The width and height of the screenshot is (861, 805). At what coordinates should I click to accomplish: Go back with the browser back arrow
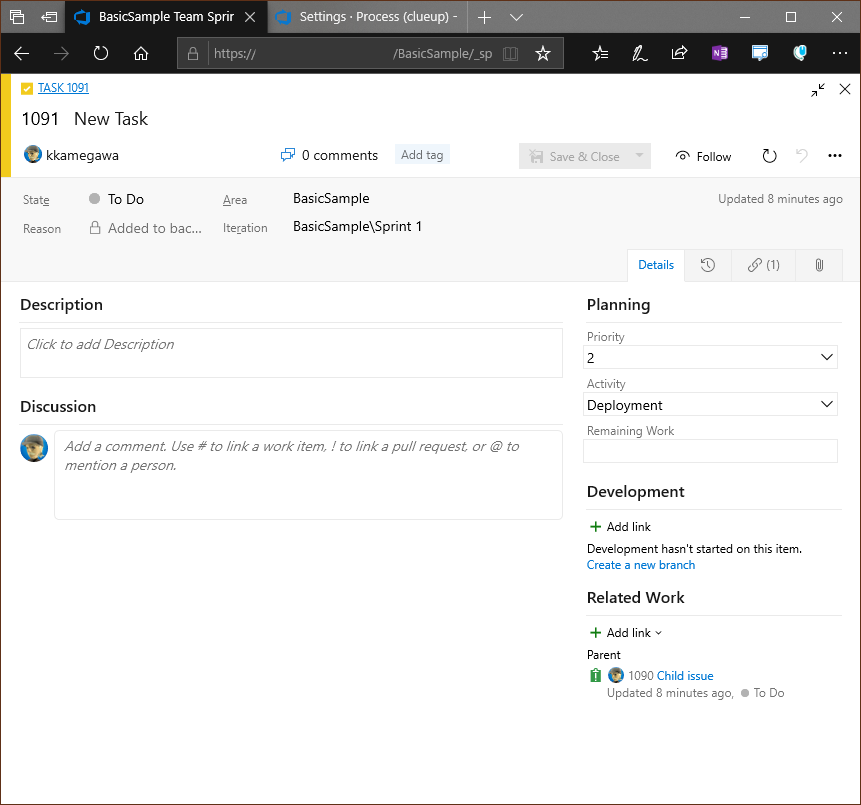coord(21,53)
